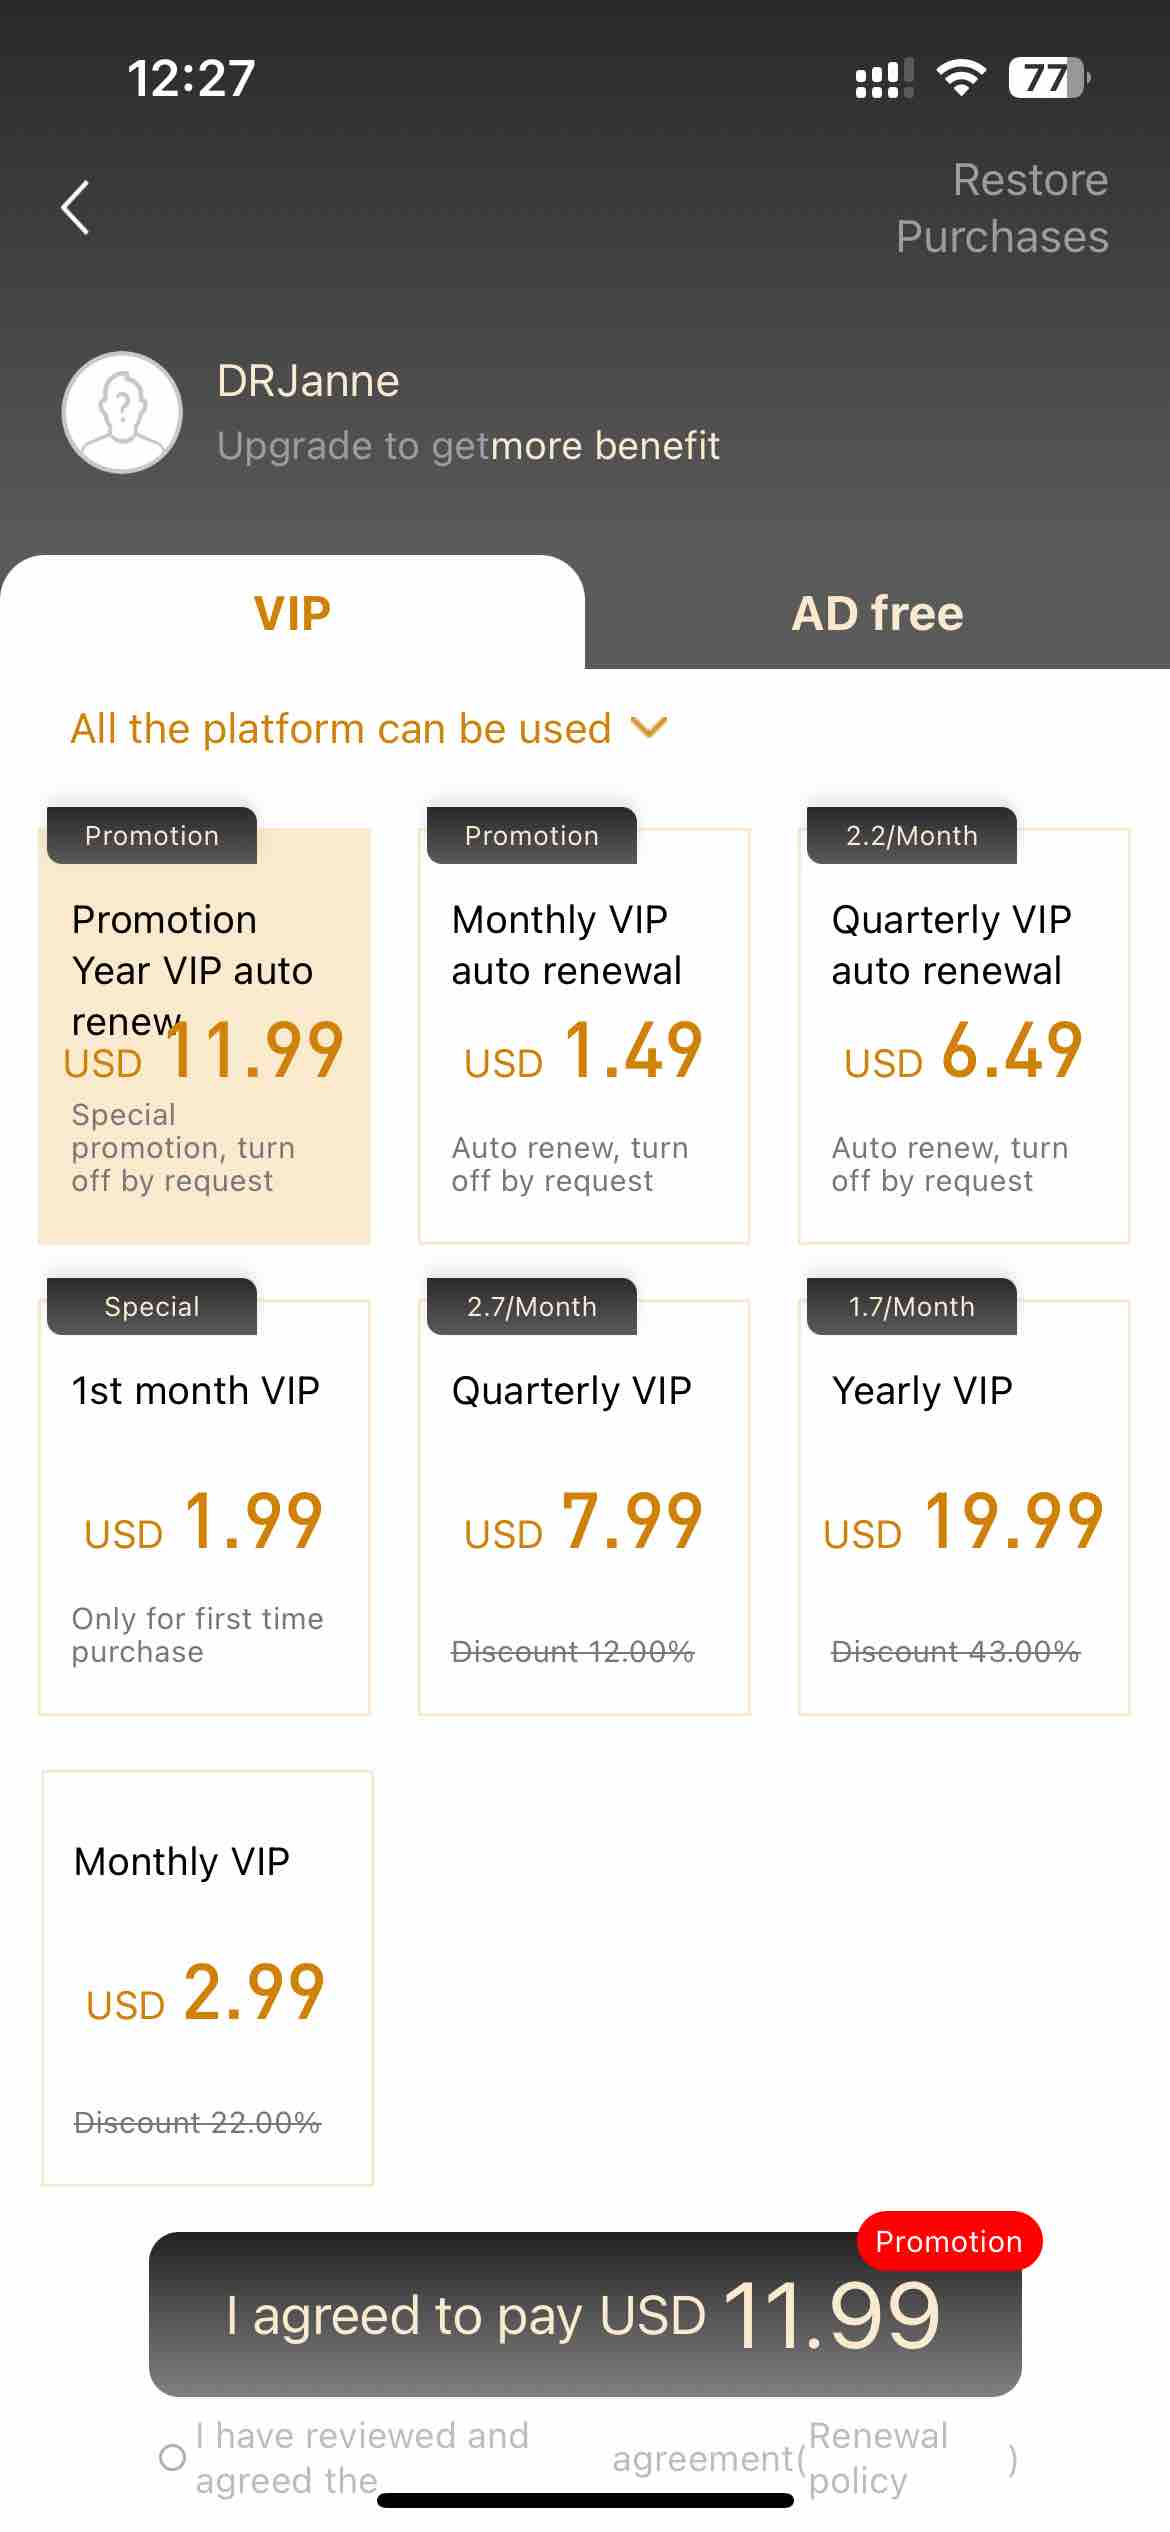Tap the red Promotion badge
The image size is (1170, 2532).
949,2241
